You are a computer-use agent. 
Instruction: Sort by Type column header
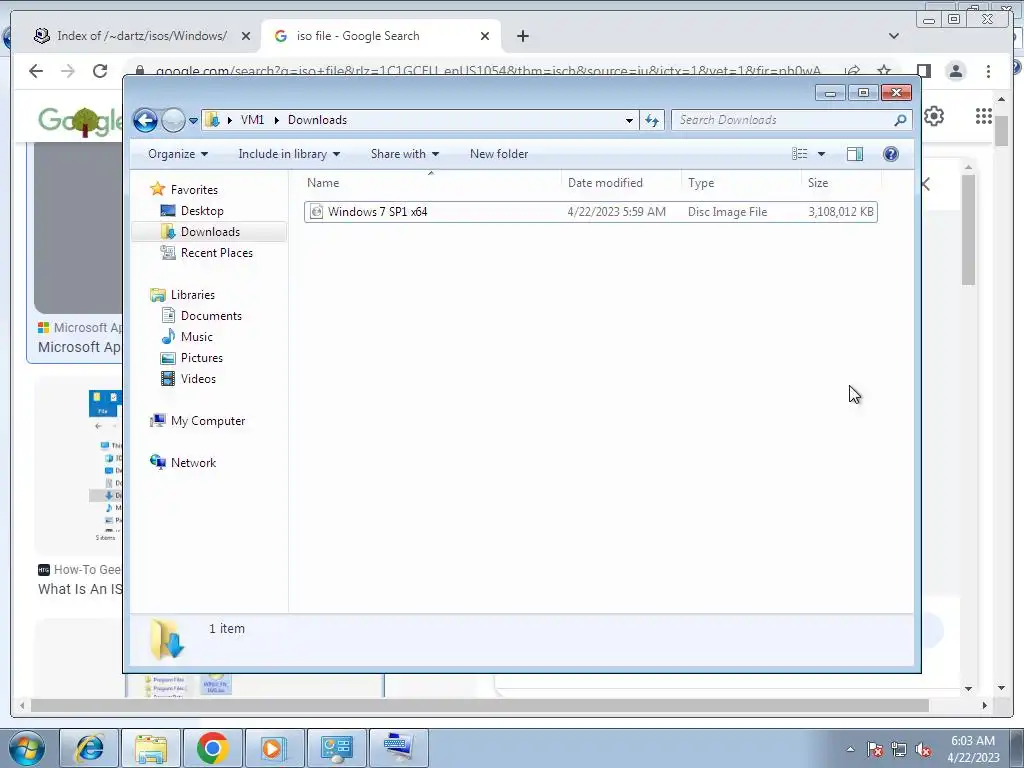(741, 183)
